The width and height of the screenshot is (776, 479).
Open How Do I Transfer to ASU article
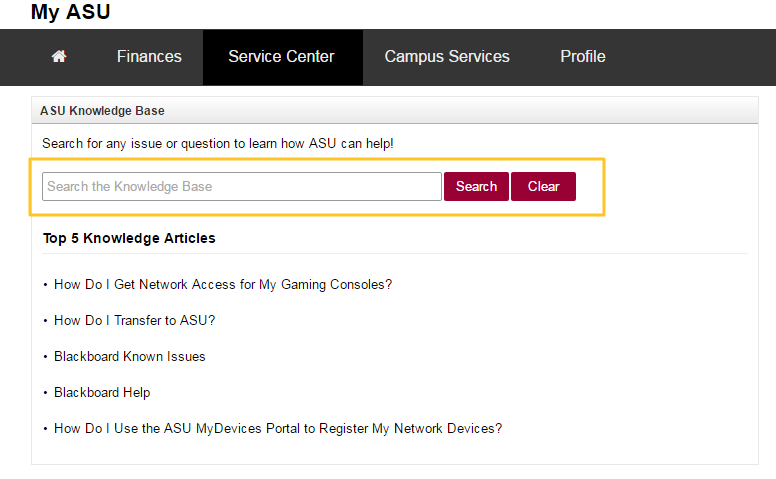(135, 321)
